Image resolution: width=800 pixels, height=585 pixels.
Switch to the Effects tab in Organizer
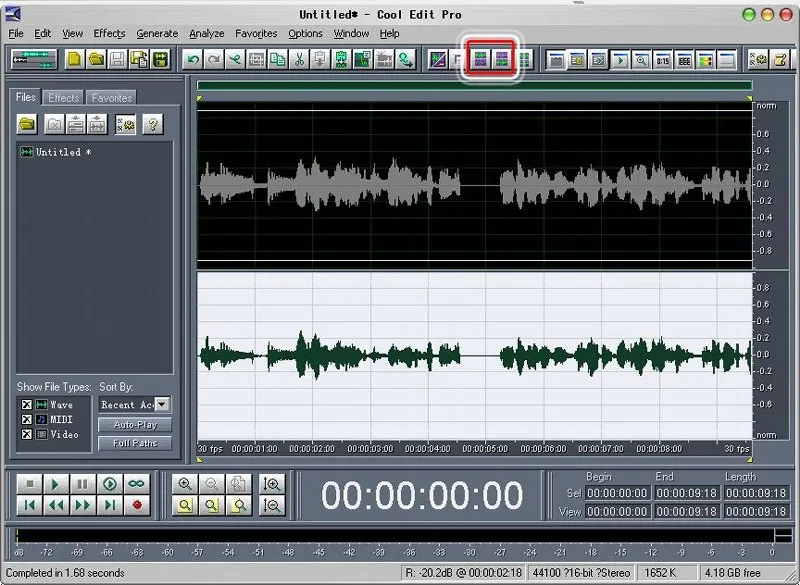pos(64,97)
